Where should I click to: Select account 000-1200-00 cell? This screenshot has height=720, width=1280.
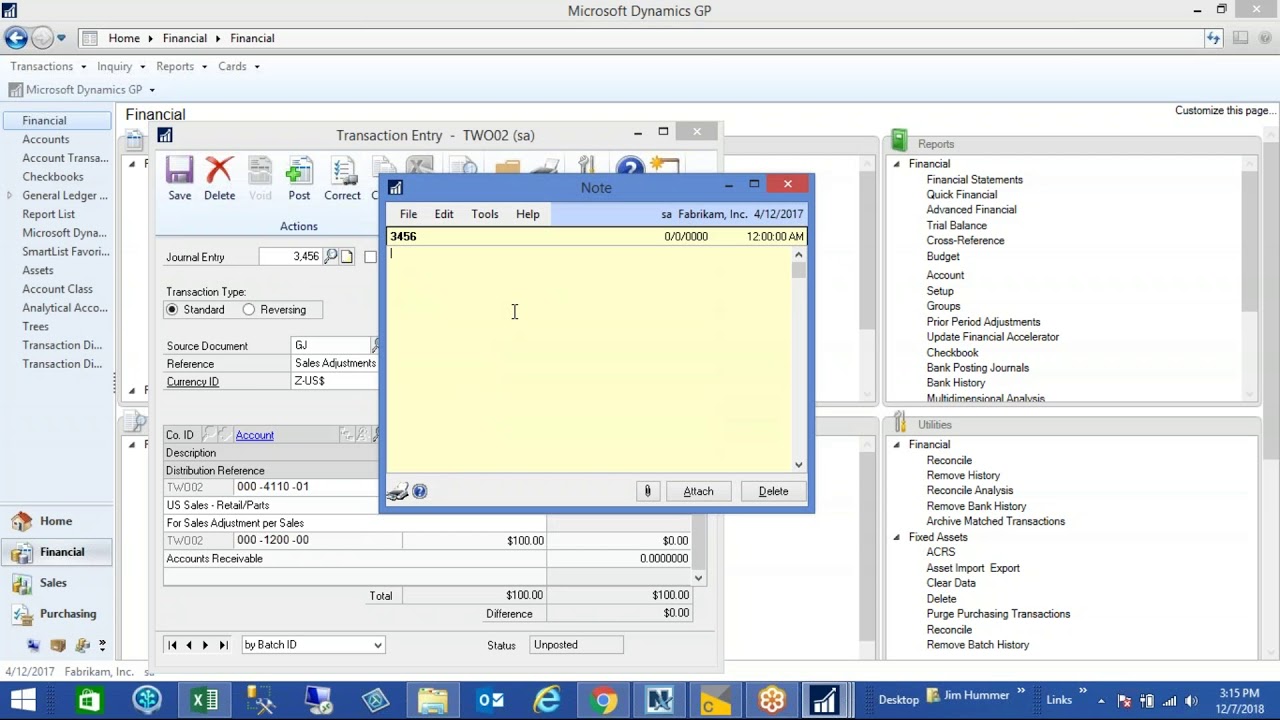coord(318,541)
